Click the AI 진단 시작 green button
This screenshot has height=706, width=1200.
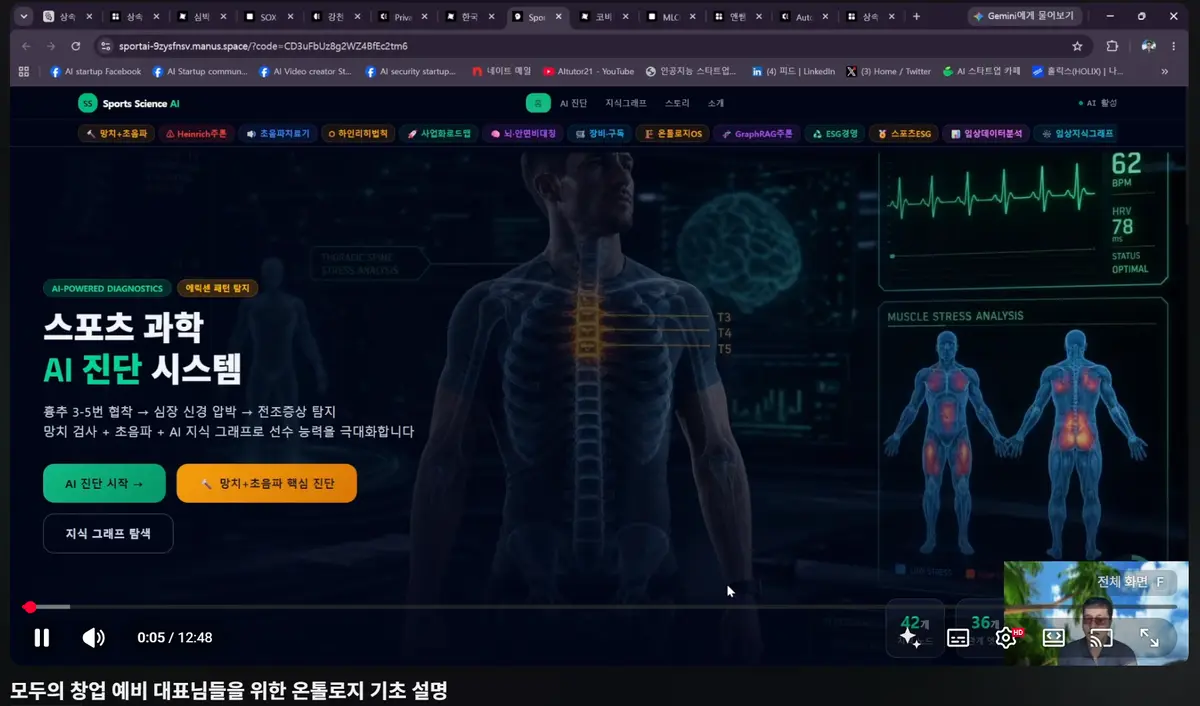click(104, 483)
